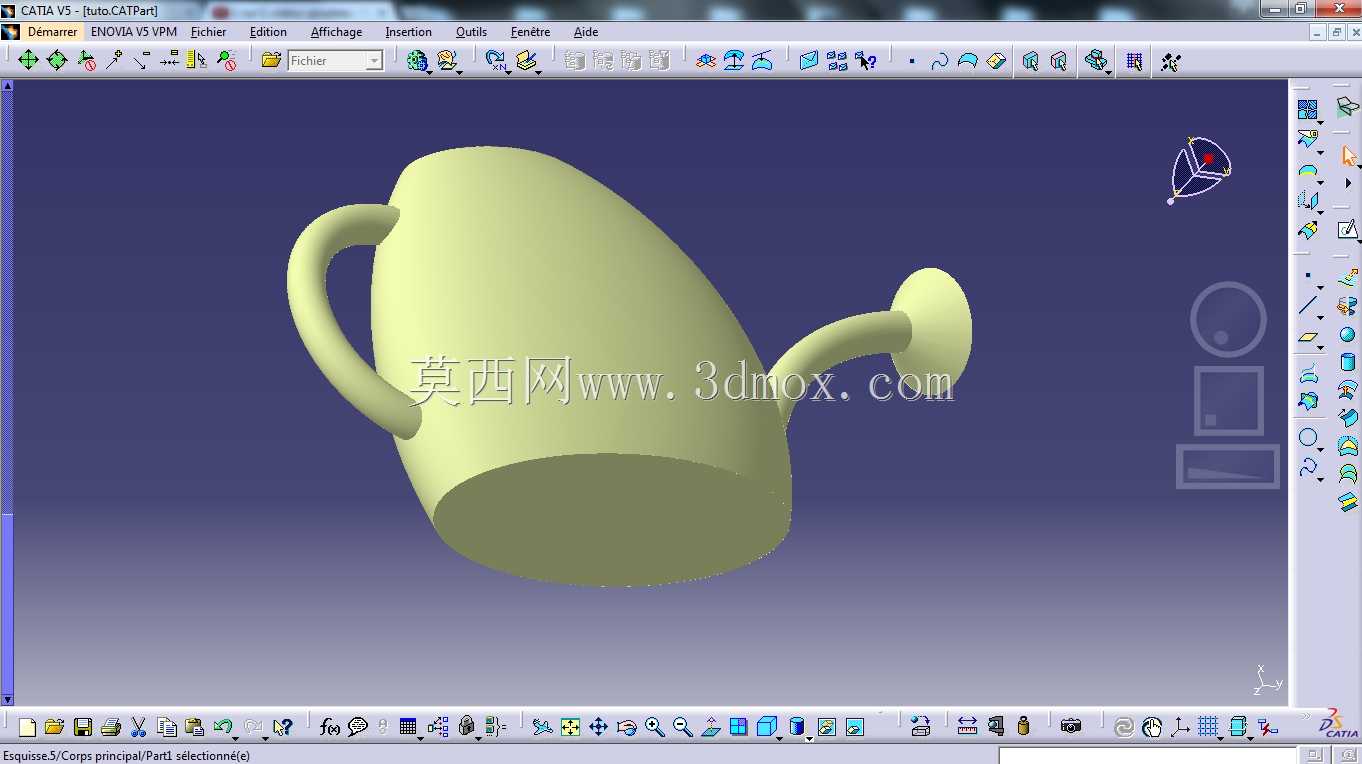Screen dimensions: 1362x764
Task: Click the left vertical scrollbar
Action: 7,393
